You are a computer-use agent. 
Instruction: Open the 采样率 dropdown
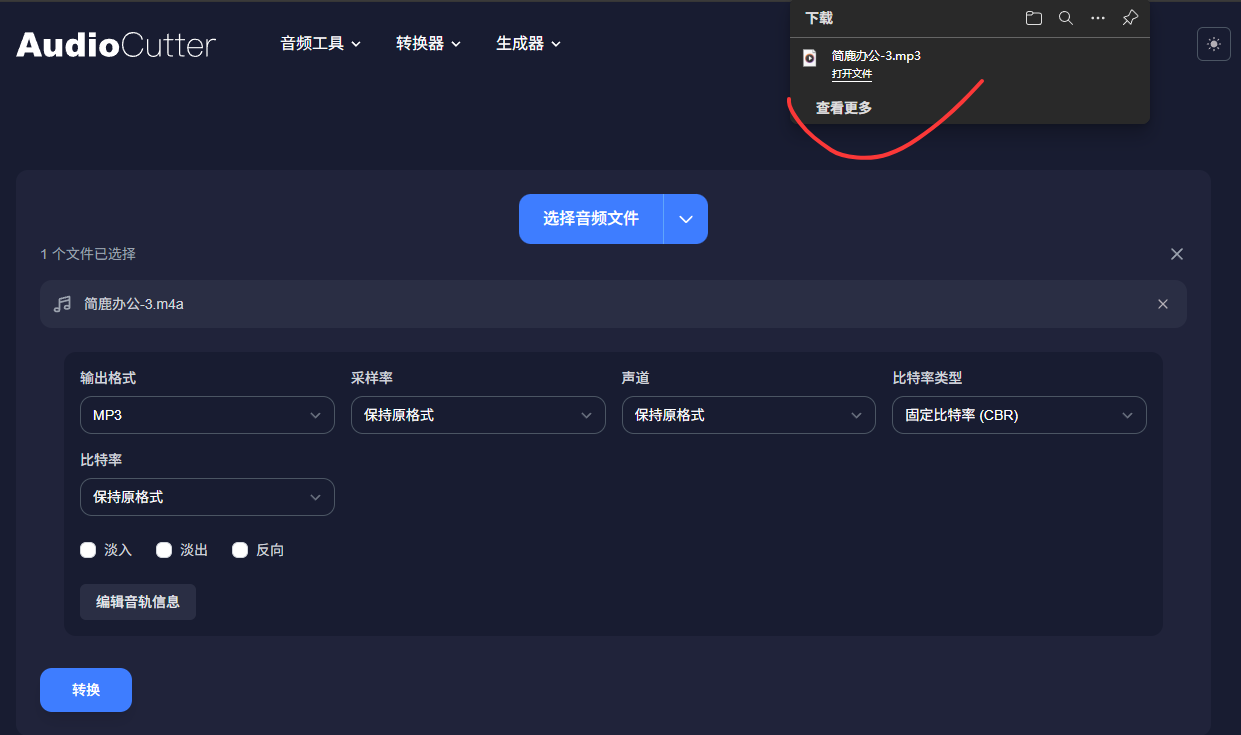point(478,415)
